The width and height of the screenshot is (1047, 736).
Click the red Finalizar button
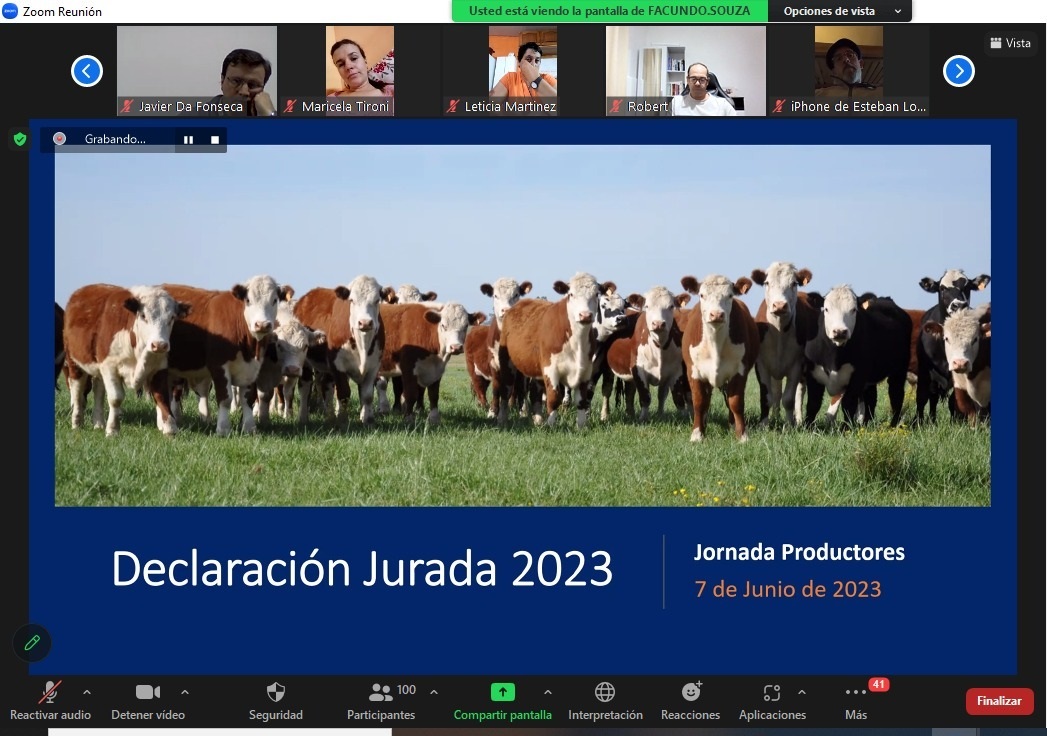[999, 701]
